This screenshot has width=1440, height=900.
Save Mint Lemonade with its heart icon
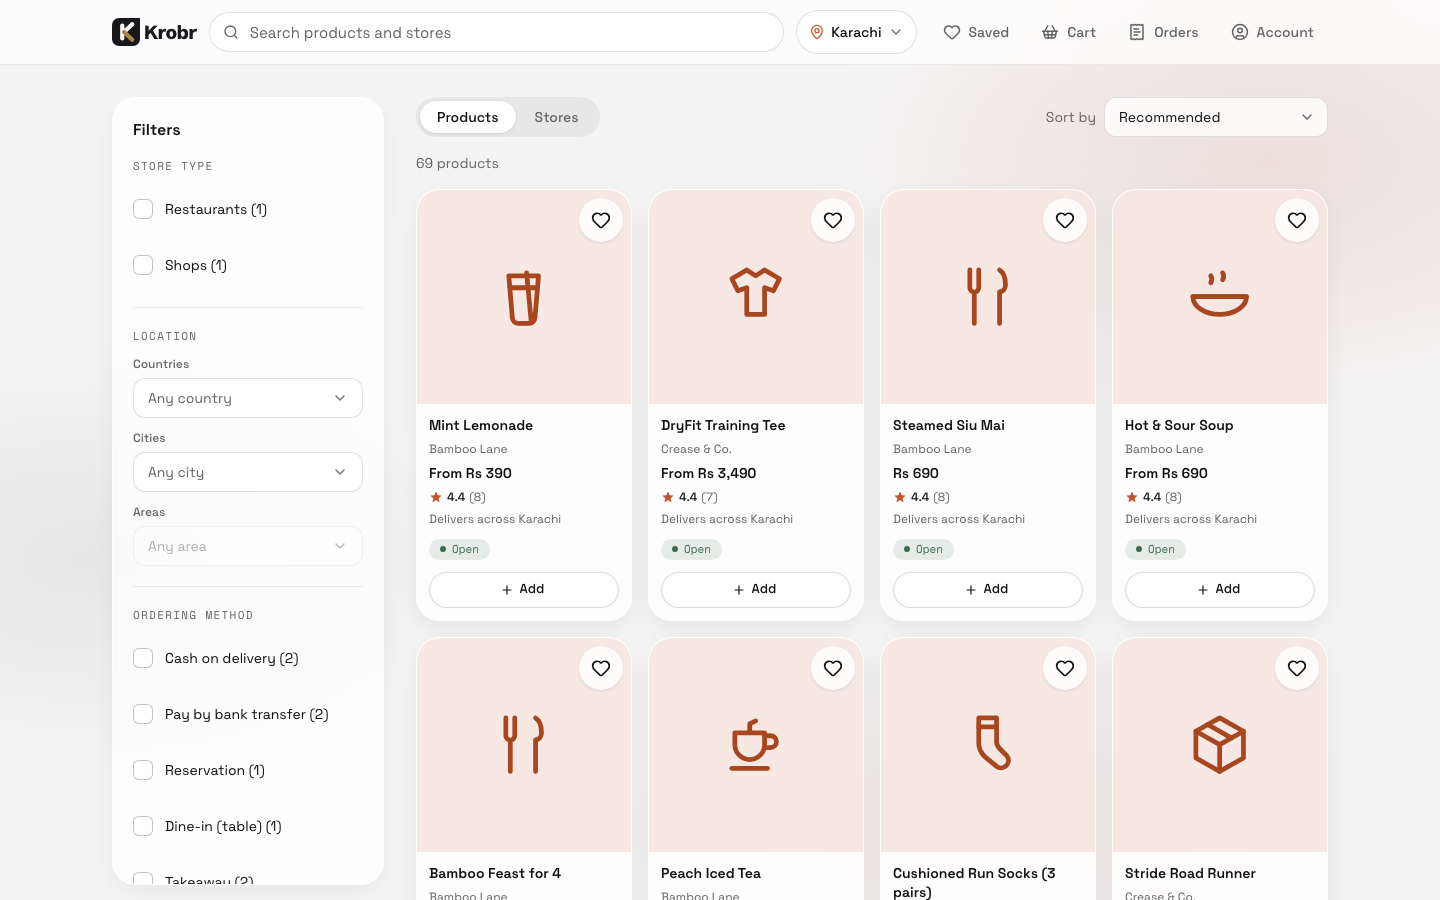[x=601, y=220]
